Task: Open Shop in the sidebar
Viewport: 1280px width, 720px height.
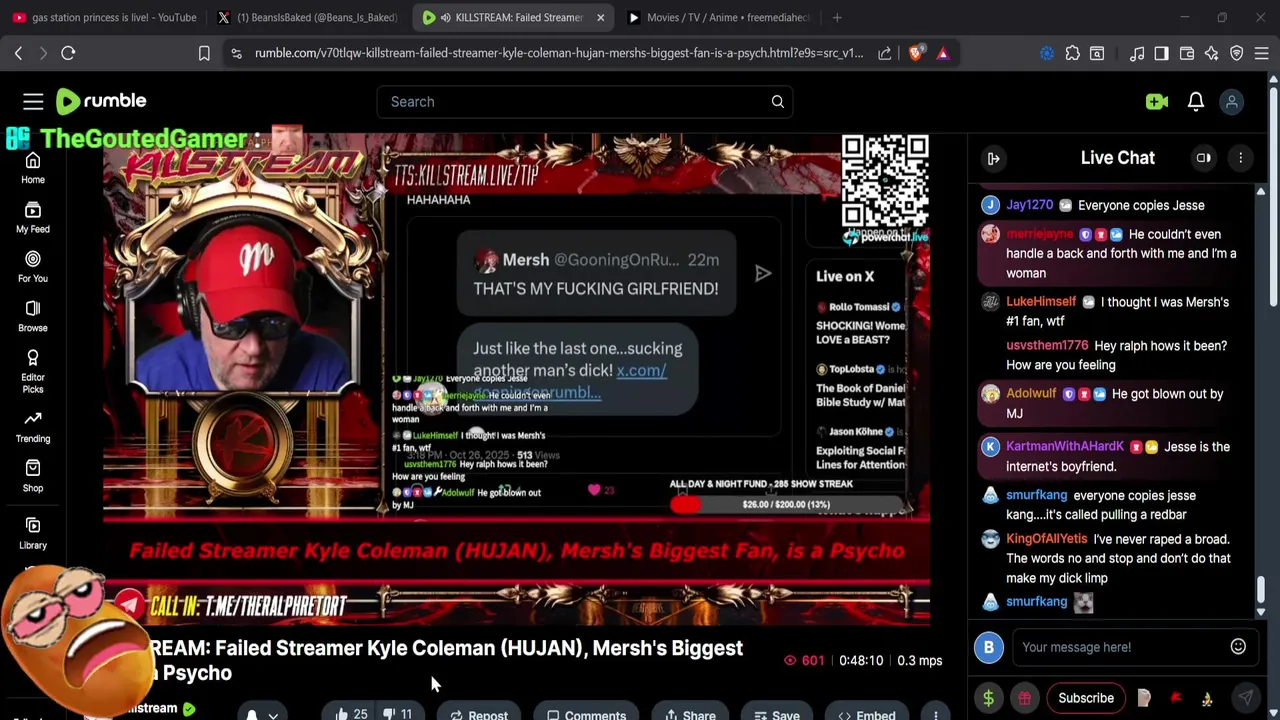Action: (33, 476)
